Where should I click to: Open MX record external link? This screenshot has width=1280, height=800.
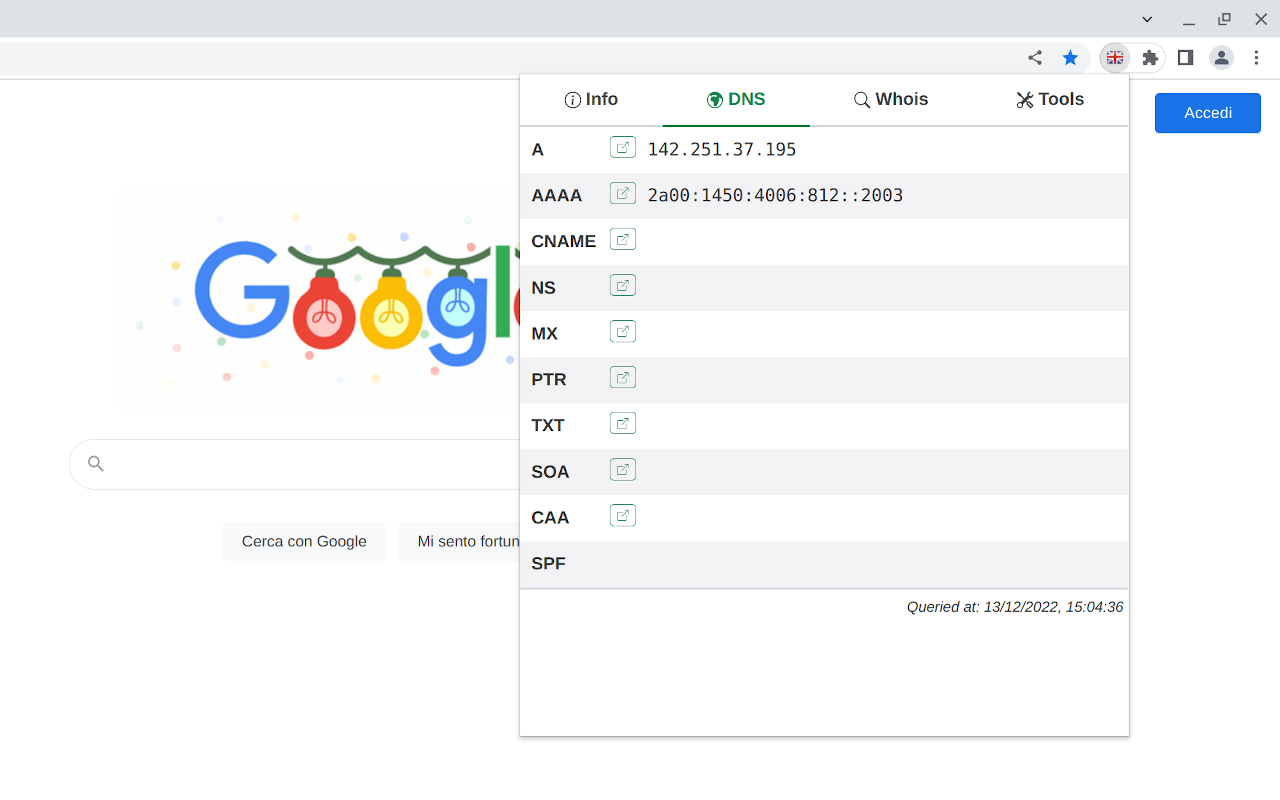click(622, 331)
